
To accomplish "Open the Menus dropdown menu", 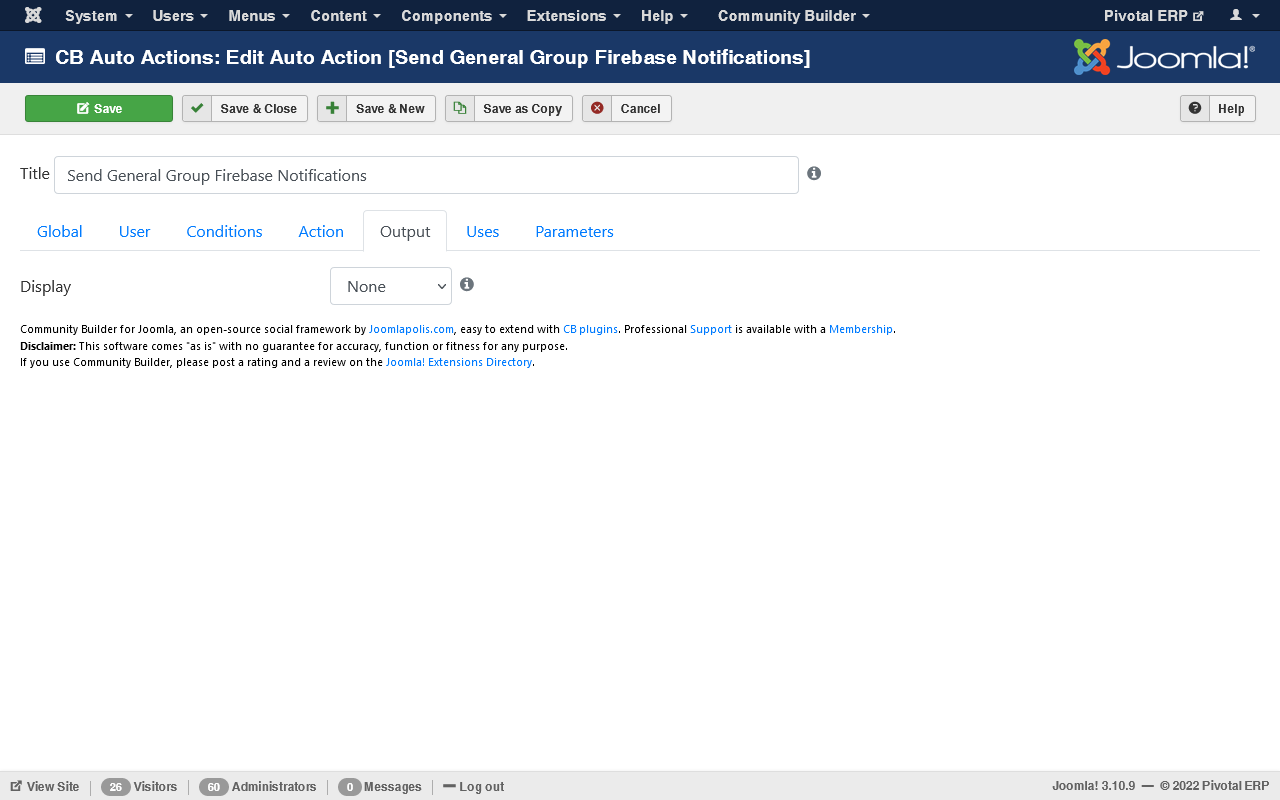I will 259,16.
